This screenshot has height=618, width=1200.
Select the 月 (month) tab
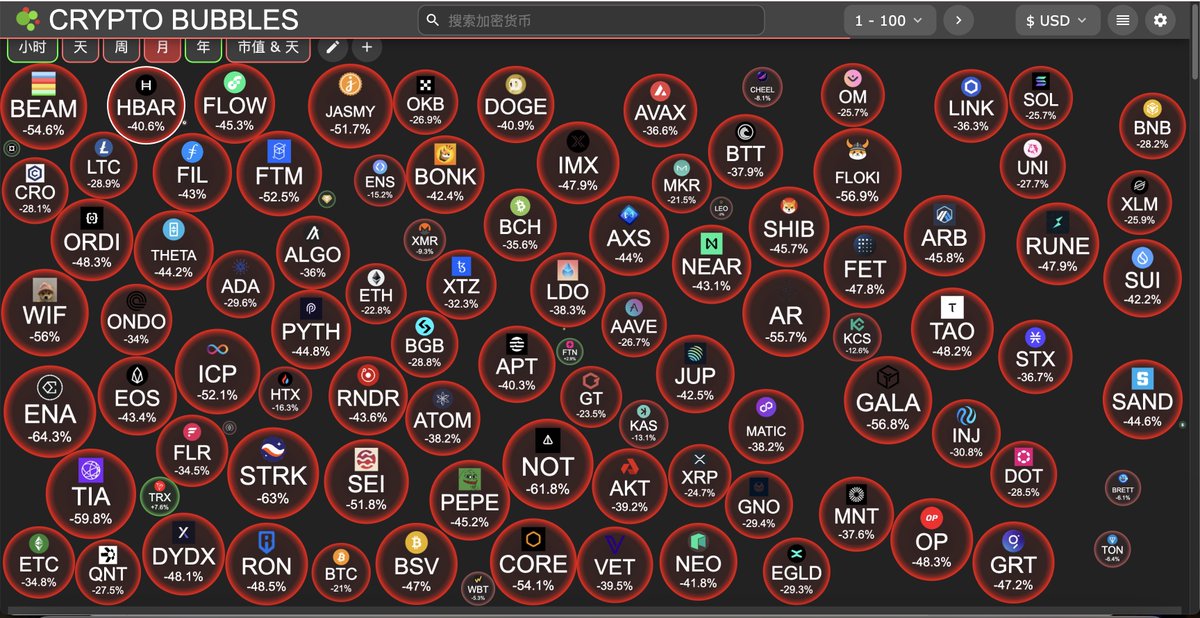(162, 48)
